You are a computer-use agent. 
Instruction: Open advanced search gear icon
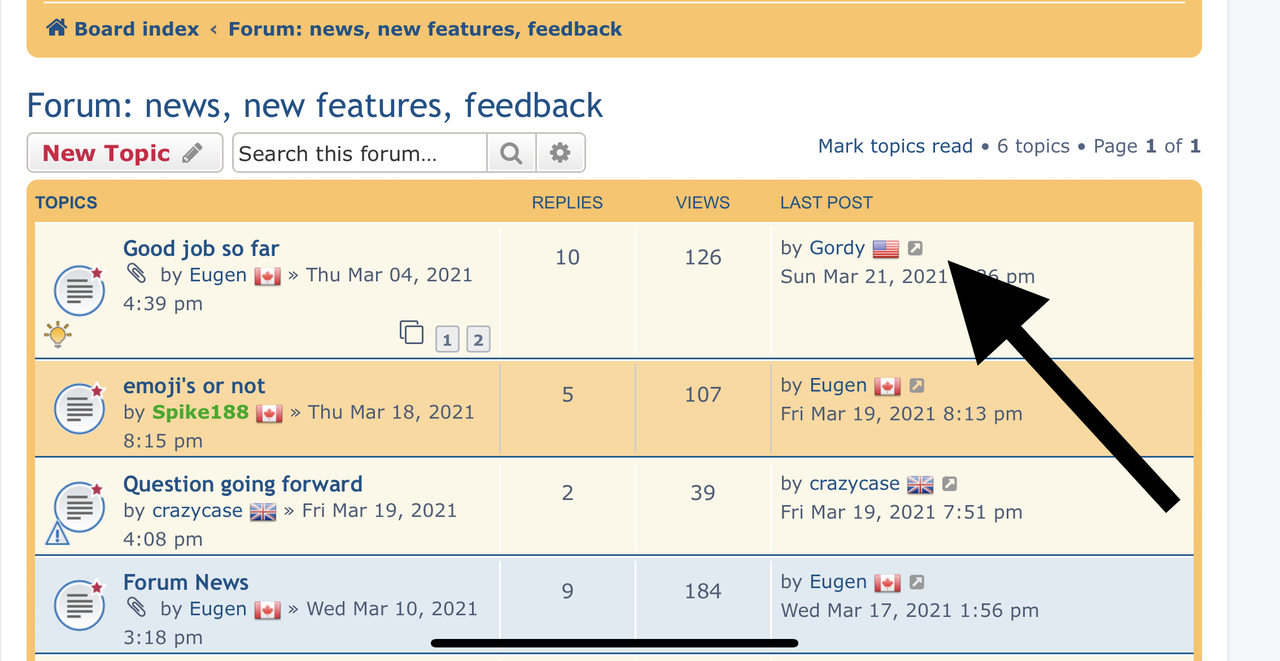pyautogui.click(x=560, y=153)
